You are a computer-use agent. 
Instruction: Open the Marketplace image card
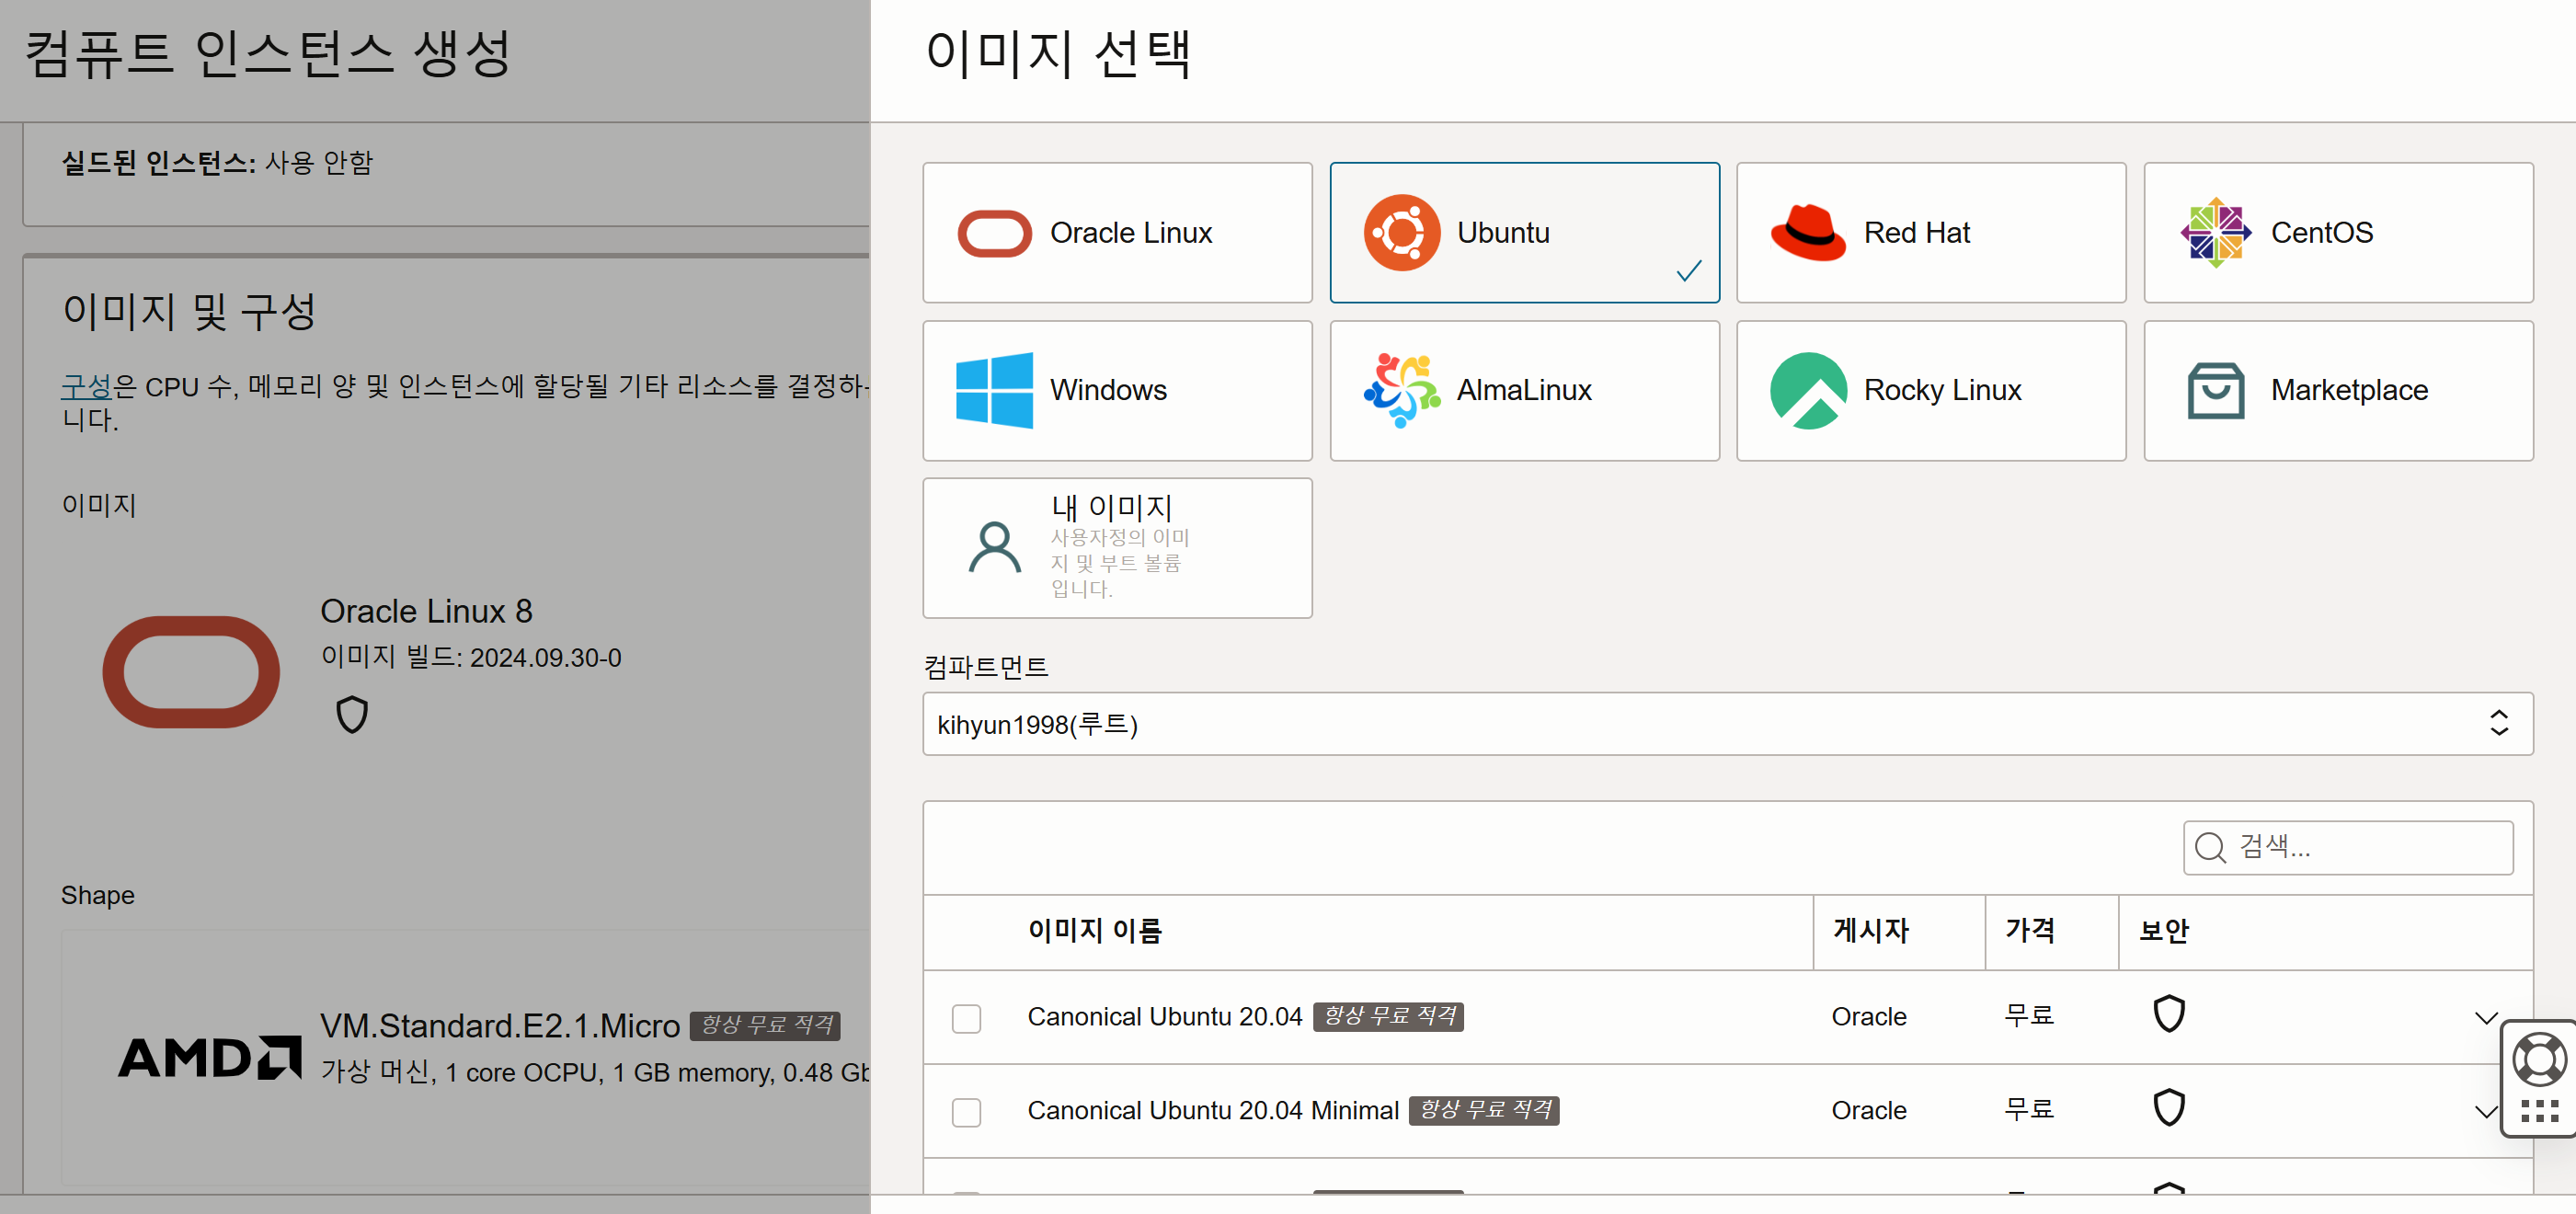point(2338,390)
